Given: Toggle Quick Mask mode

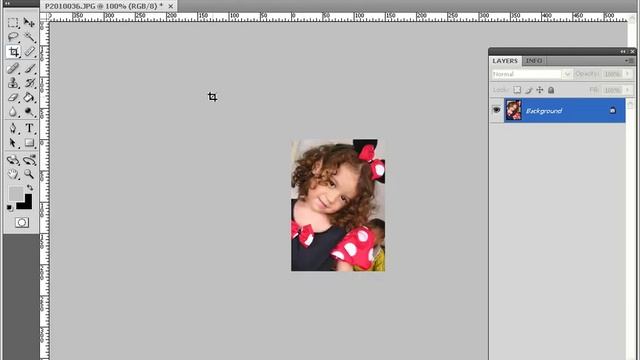Looking at the screenshot, I should (x=22, y=222).
